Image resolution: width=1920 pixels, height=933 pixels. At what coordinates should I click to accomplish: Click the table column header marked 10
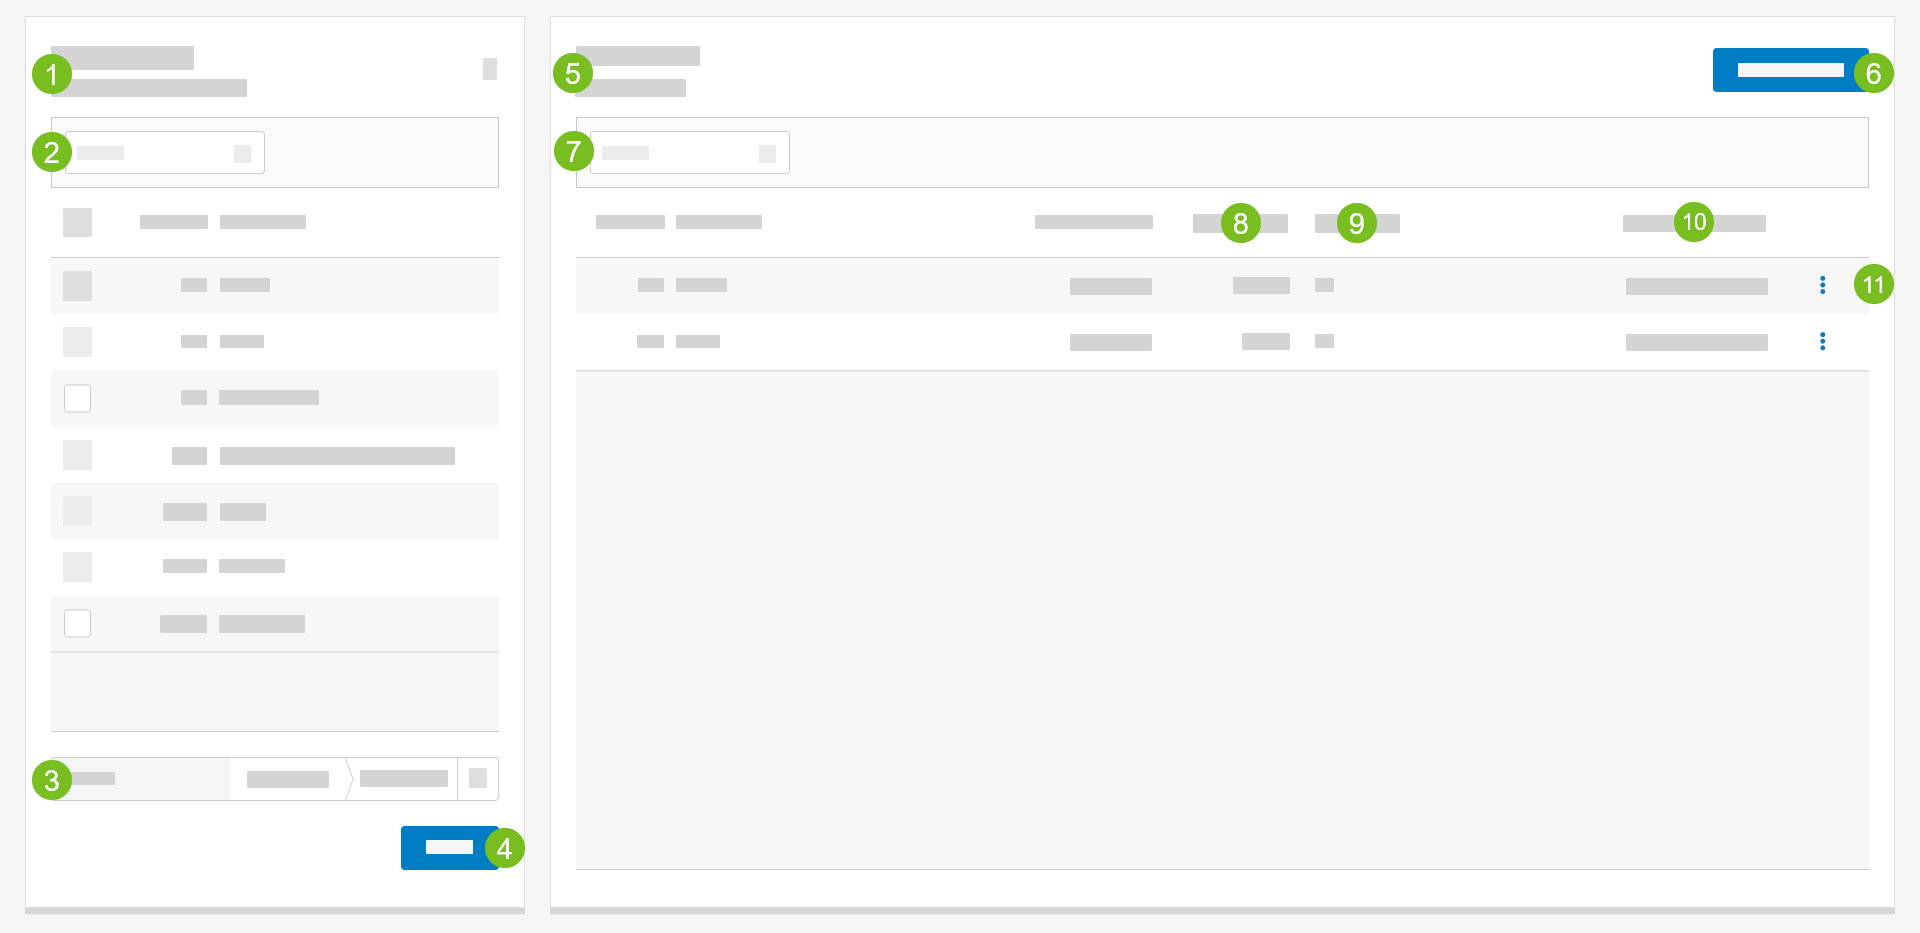coord(1694,223)
